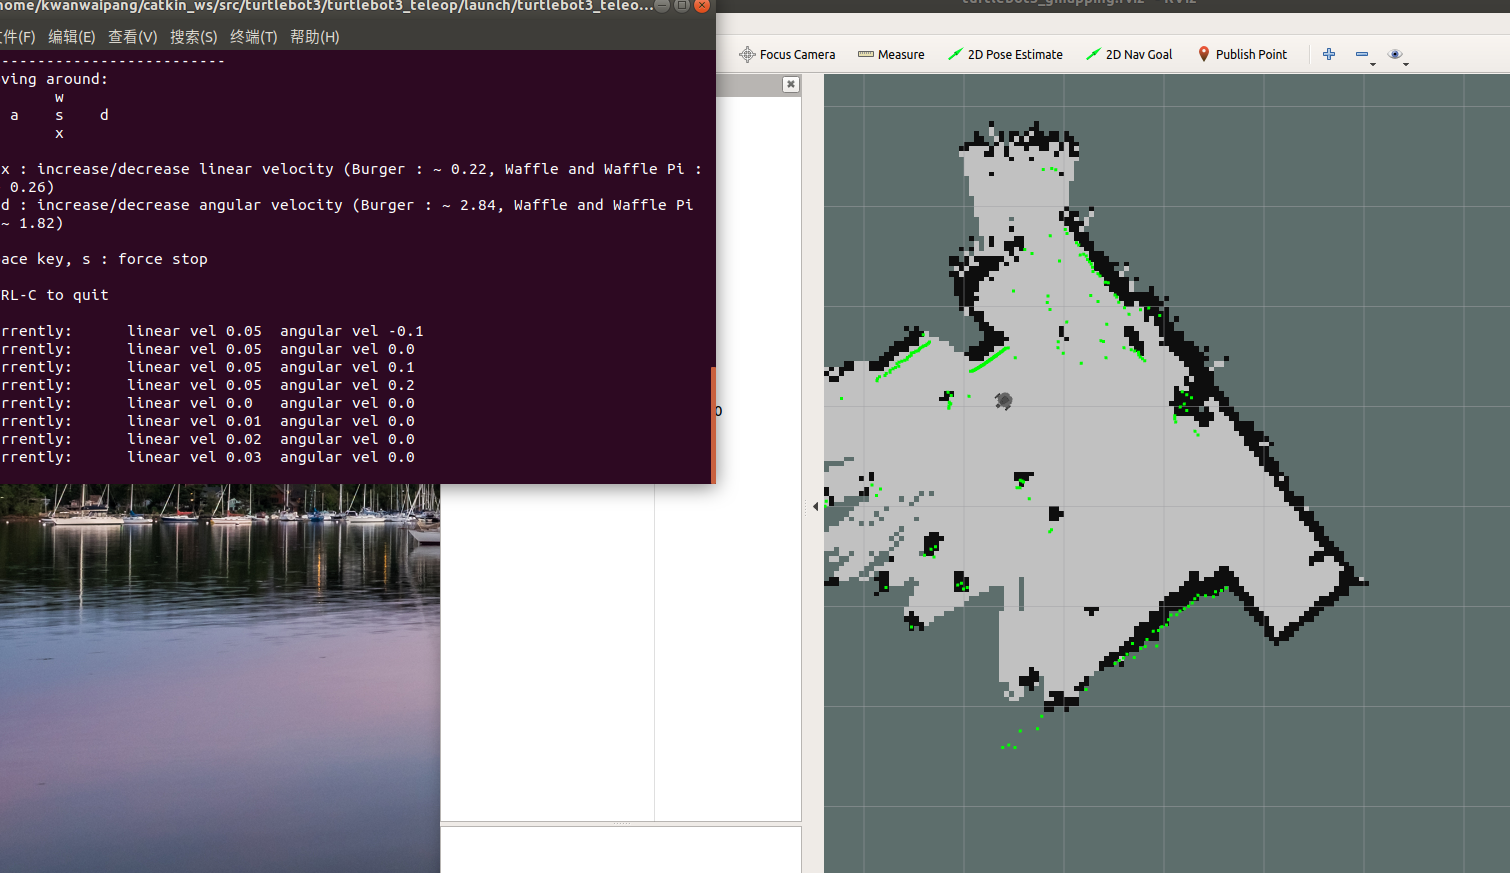This screenshot has height=873, width=1510.
Task: Open the terminal's 搜索(S) menu
Action: (x=193, y=36)
